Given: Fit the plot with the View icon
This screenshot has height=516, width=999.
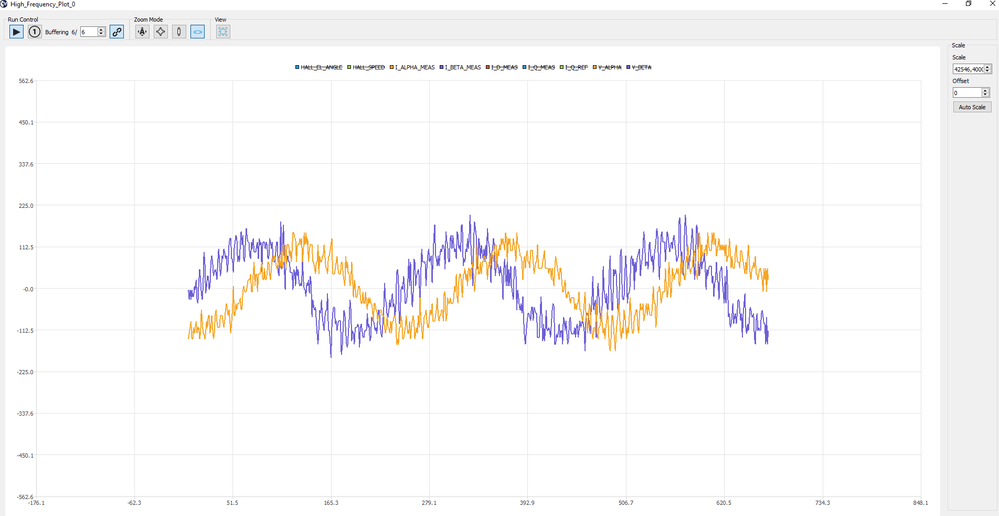Looking at the screenshot, I should tap(223, 31).
